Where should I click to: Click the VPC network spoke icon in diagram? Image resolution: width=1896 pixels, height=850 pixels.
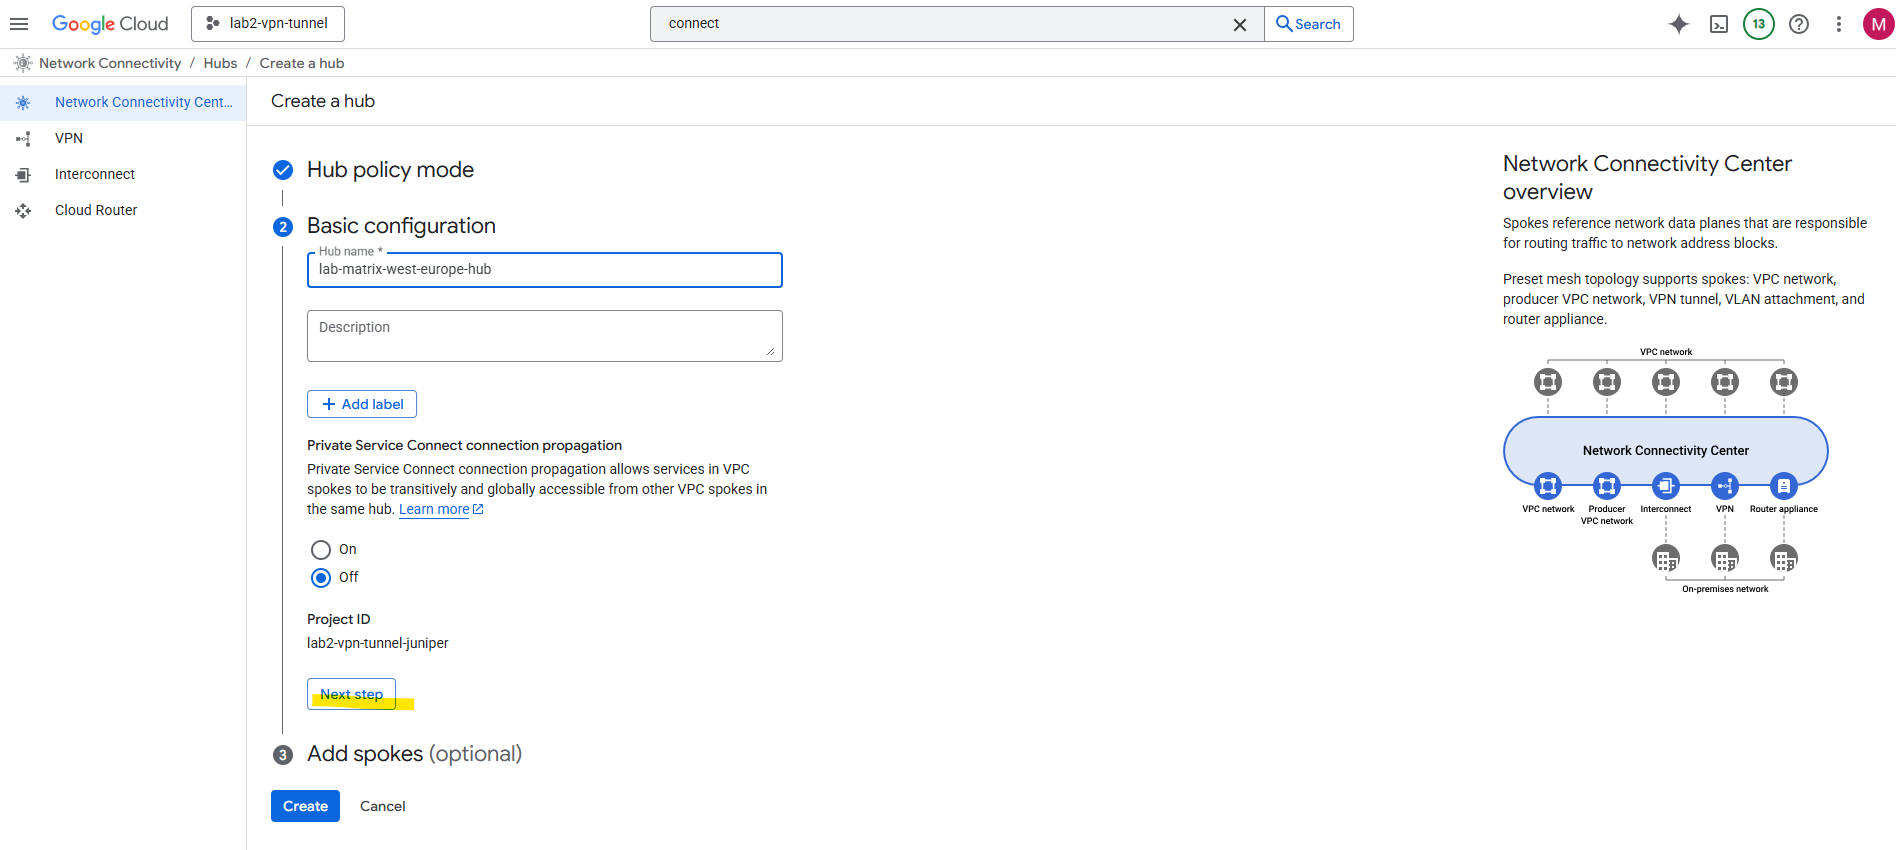(1548, 486)
